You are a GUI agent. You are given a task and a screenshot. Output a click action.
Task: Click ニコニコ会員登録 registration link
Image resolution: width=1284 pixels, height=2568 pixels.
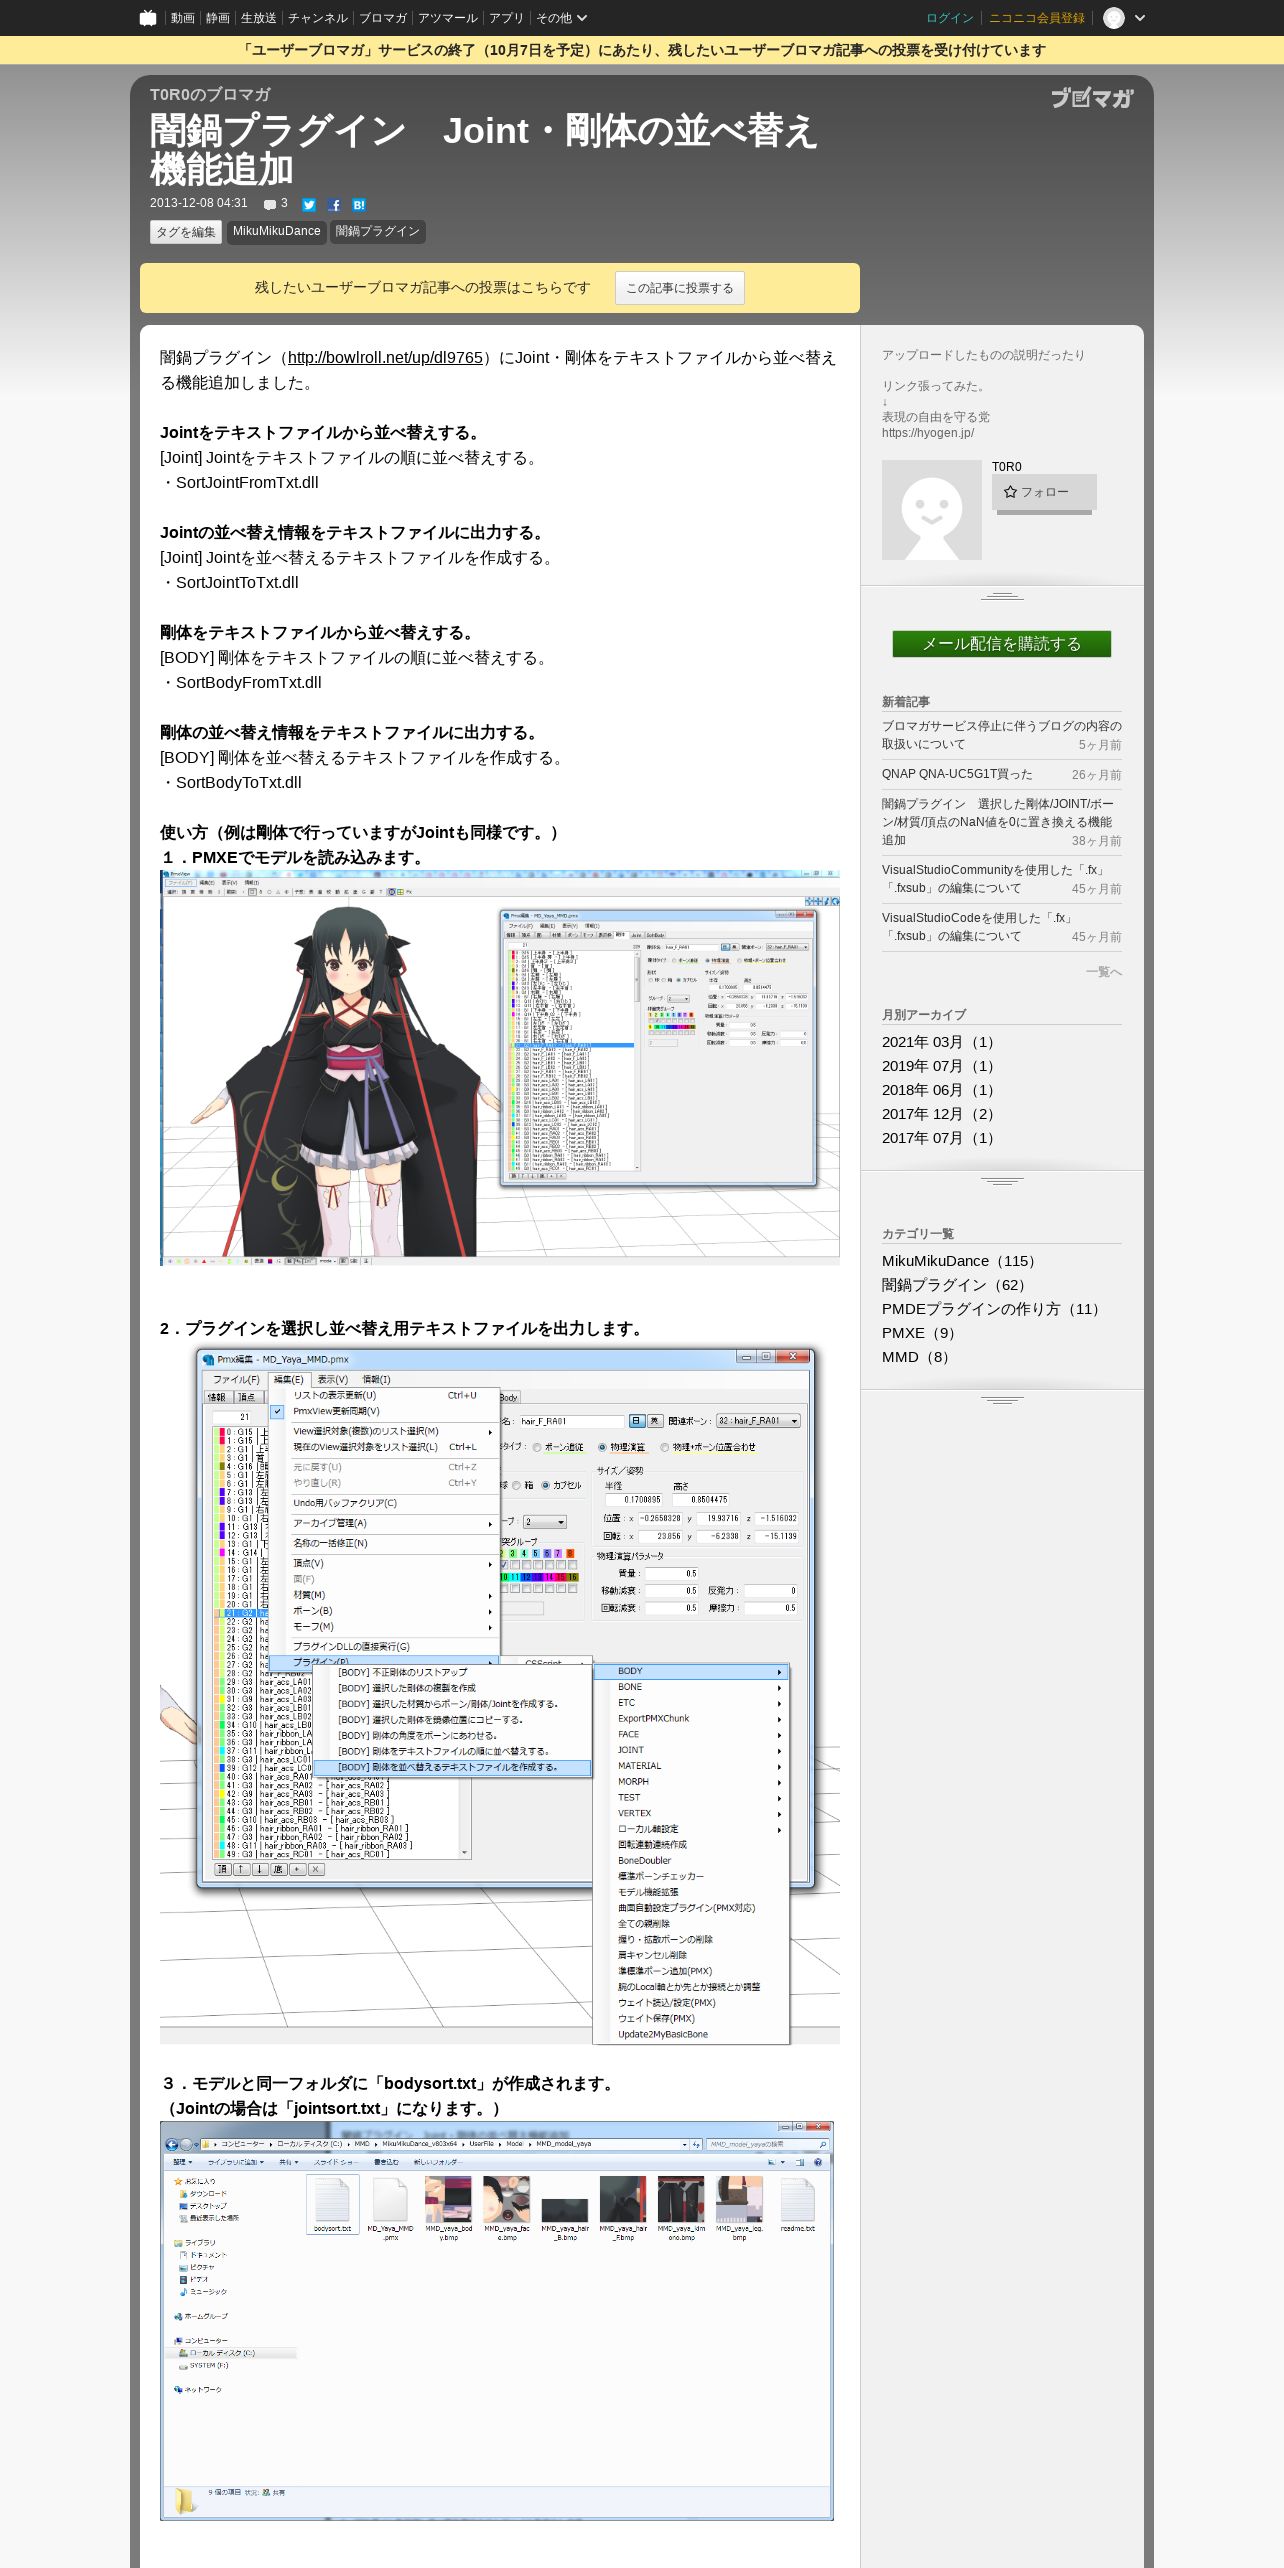1037,18
